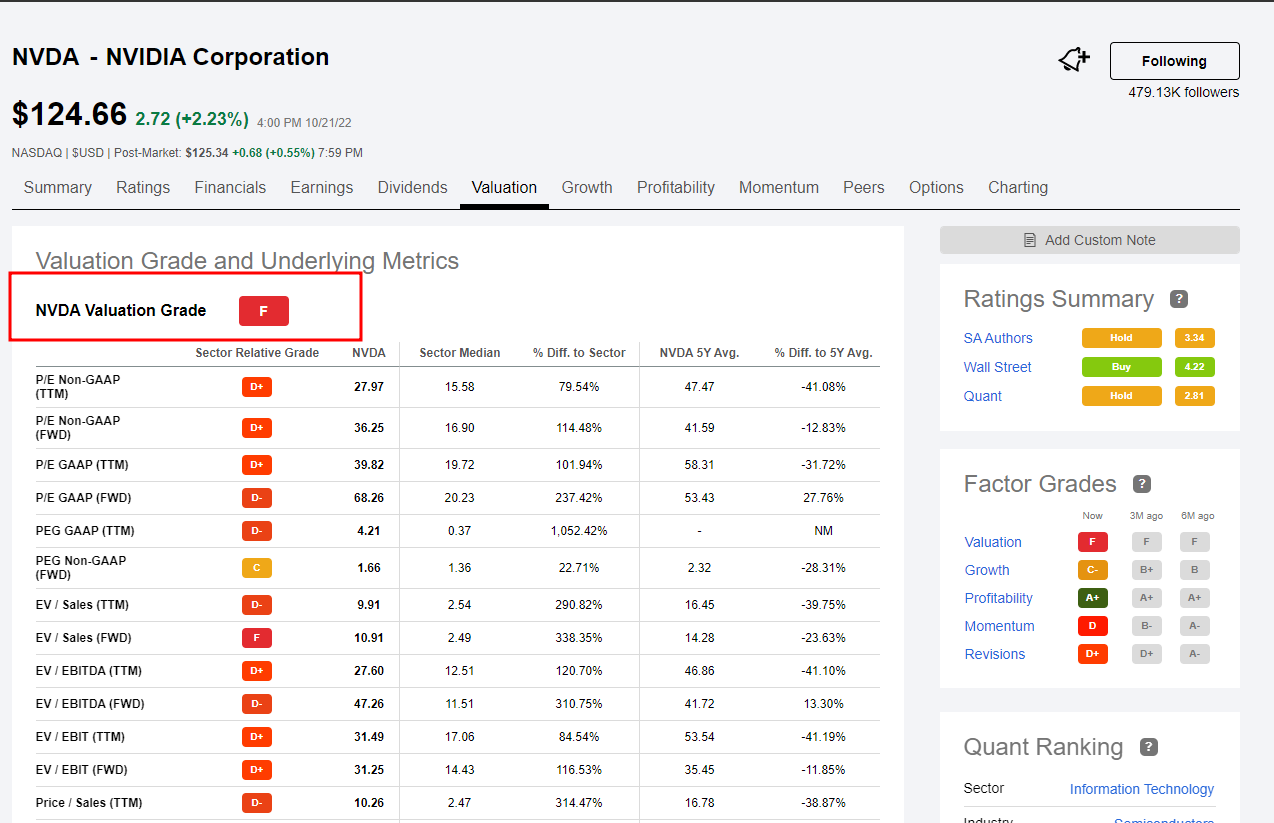Viewport: 1274px width, 823px height.
Task: Click the 4.22 Wall Street score badge
Action: [x=1195, y=367]
